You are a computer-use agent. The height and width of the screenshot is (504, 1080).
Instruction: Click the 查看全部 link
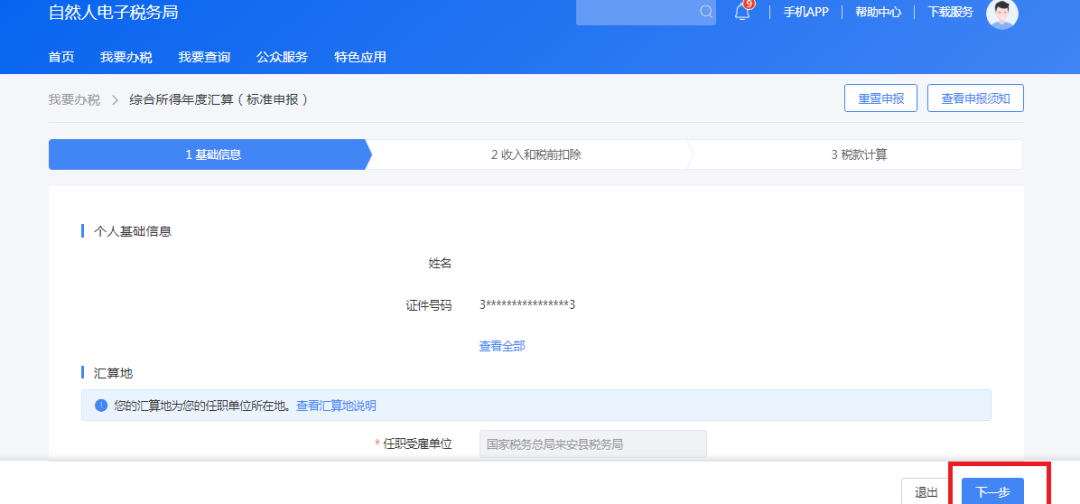tap(502, 346)
